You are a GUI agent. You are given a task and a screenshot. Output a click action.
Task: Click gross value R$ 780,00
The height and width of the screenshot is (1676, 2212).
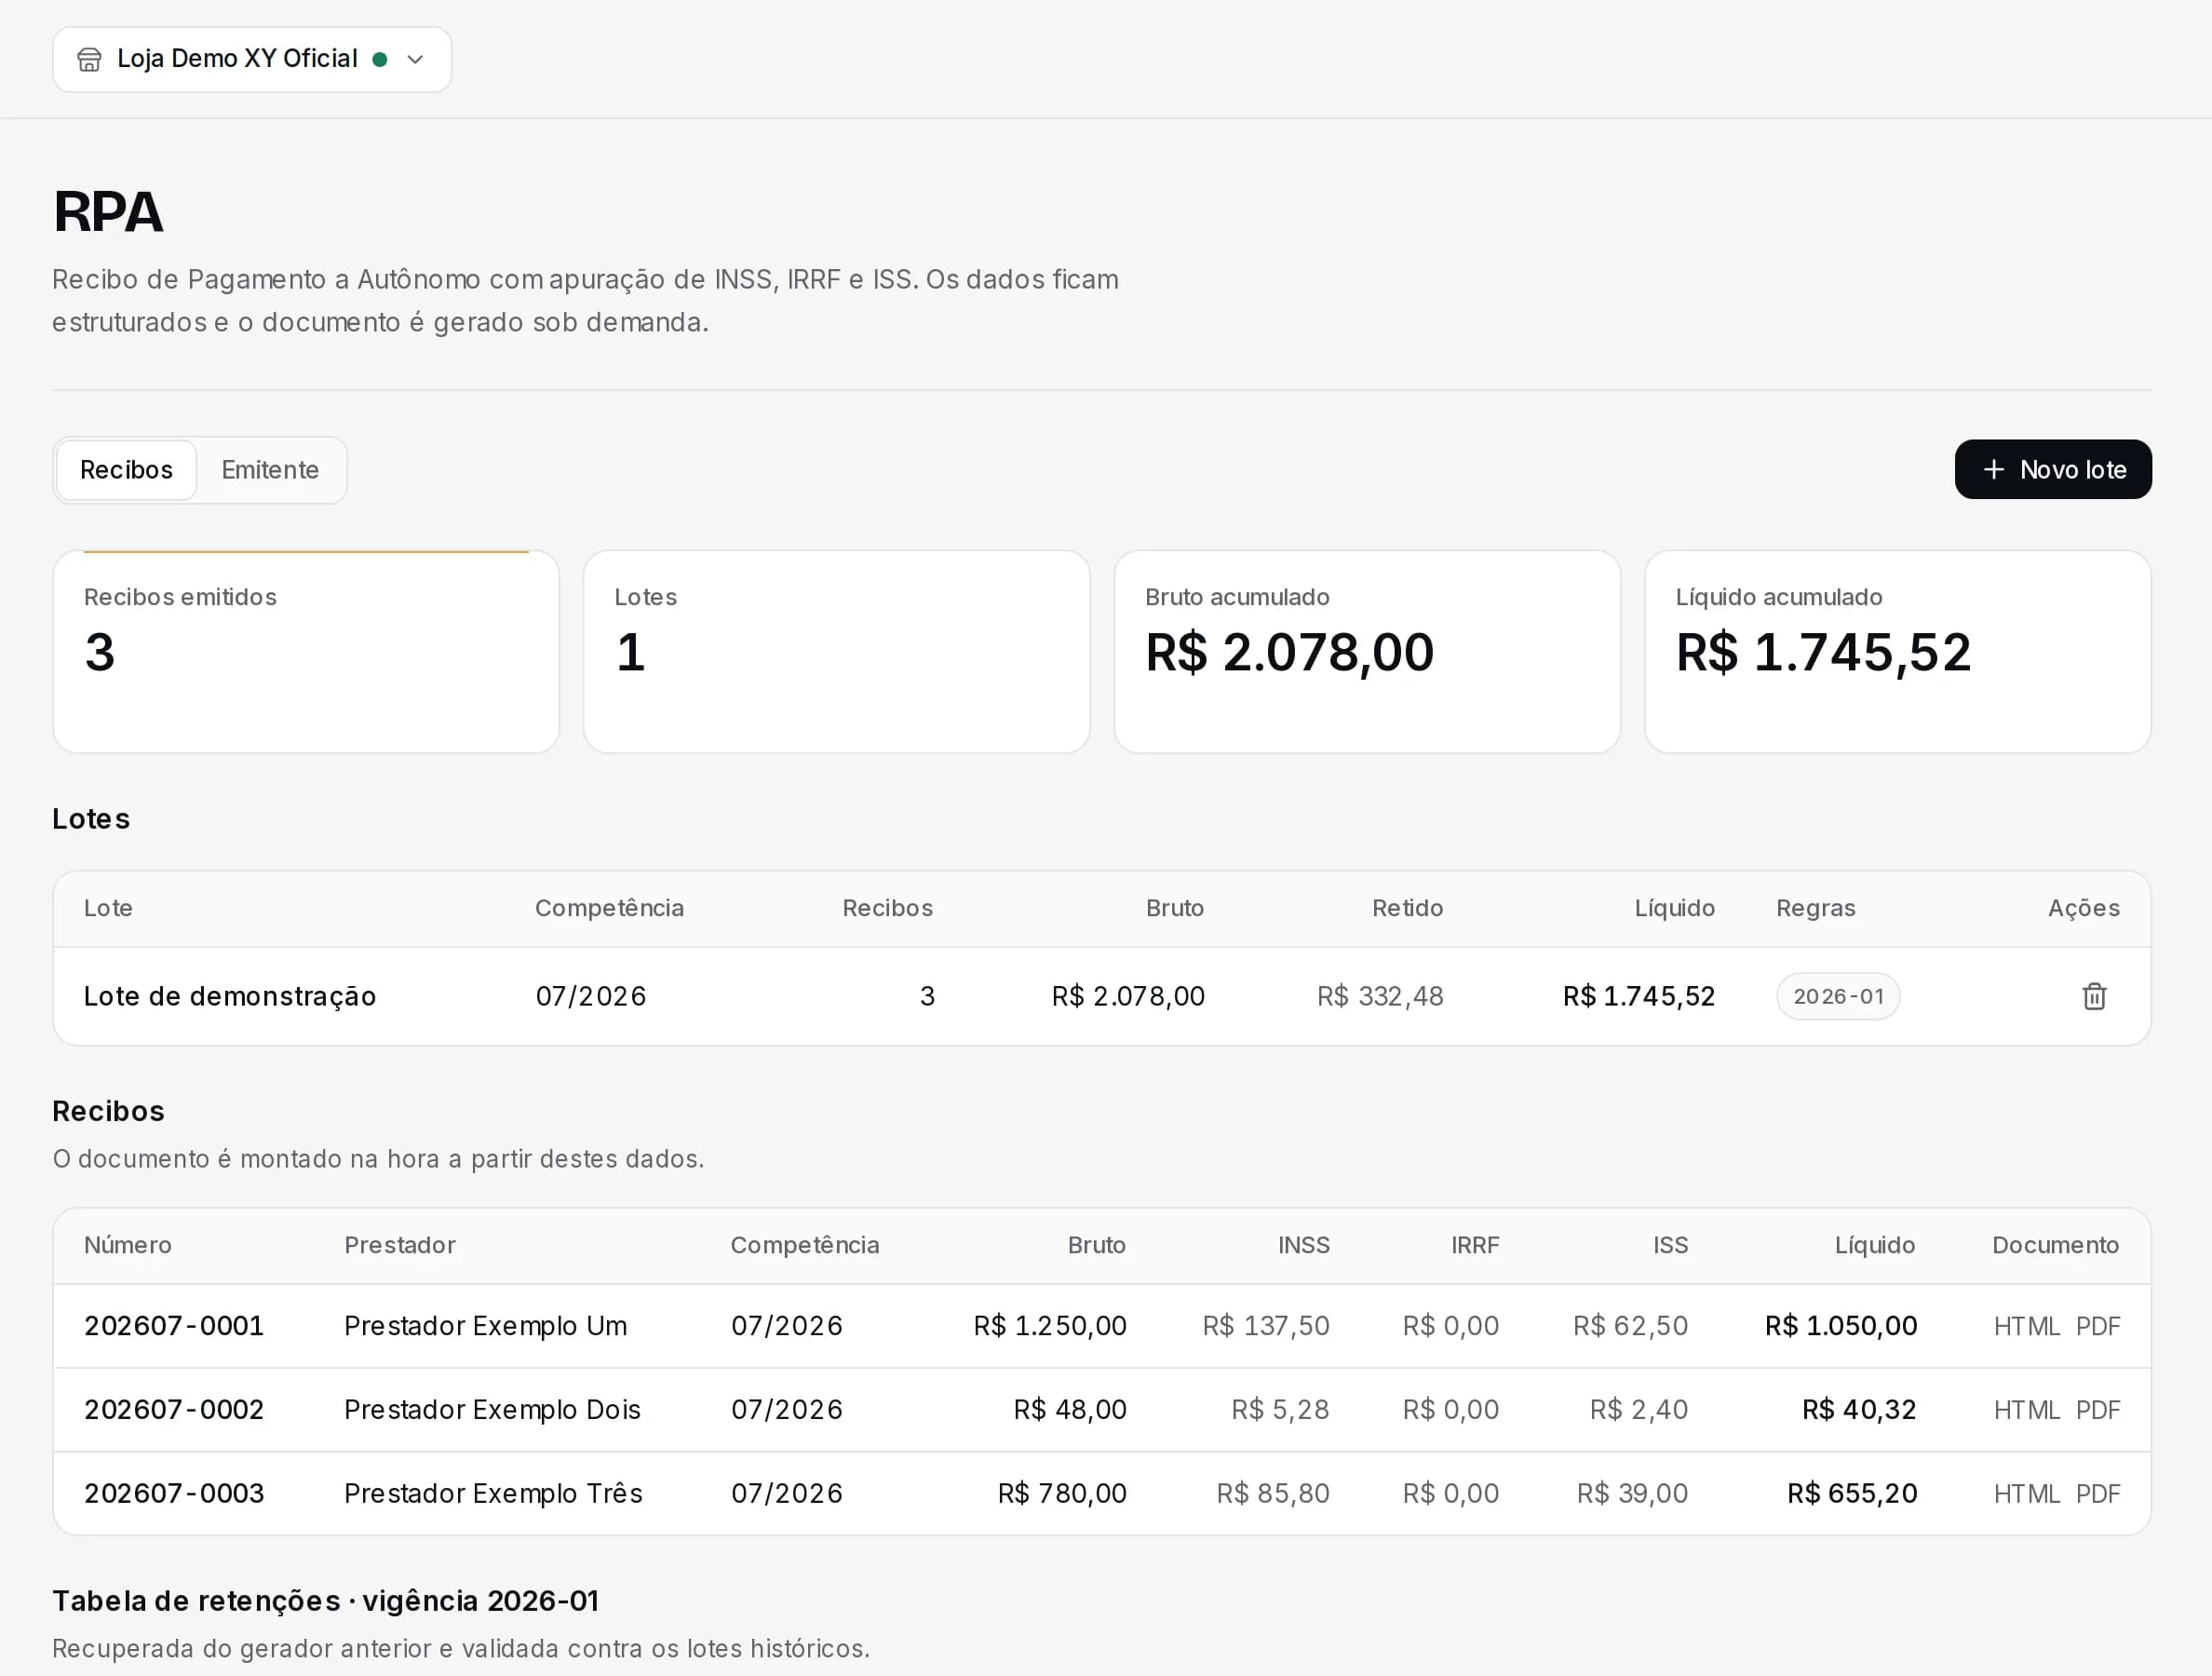(x=1062, y=1494)
